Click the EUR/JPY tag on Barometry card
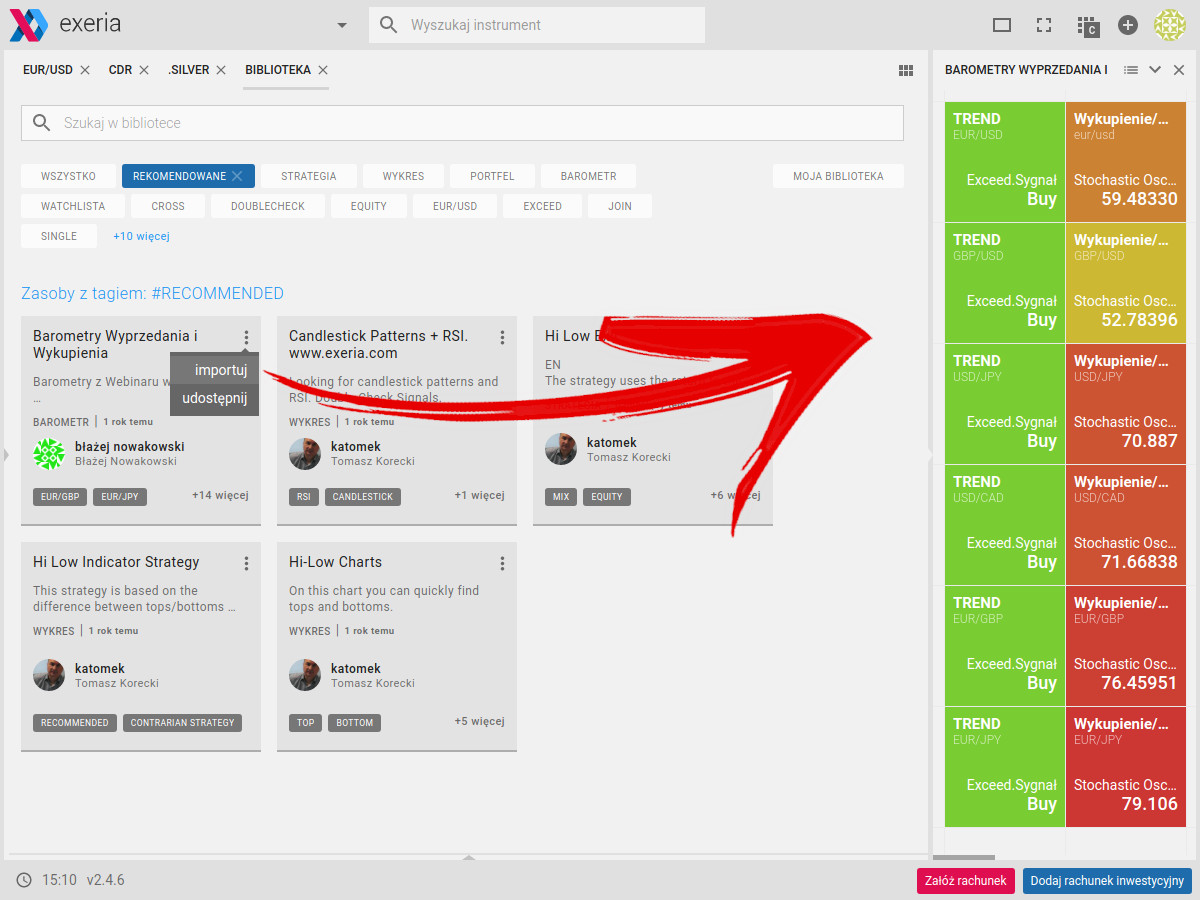1200x900 pixels. 120,496
